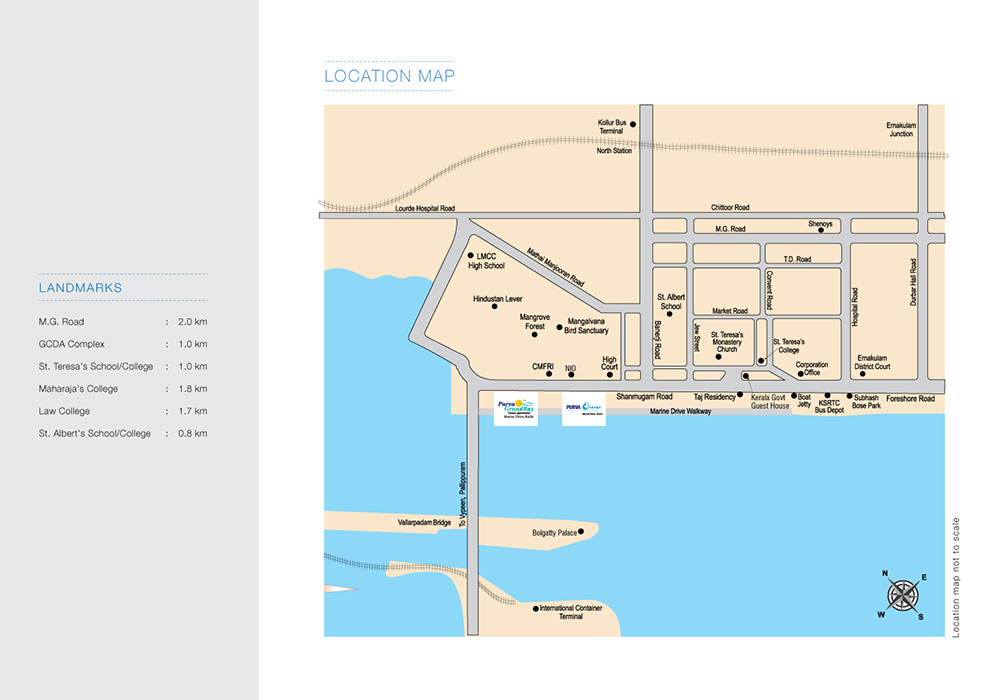
Task: Click the Kollur Bus Terminal marker dot
Action: pos(632,130)
